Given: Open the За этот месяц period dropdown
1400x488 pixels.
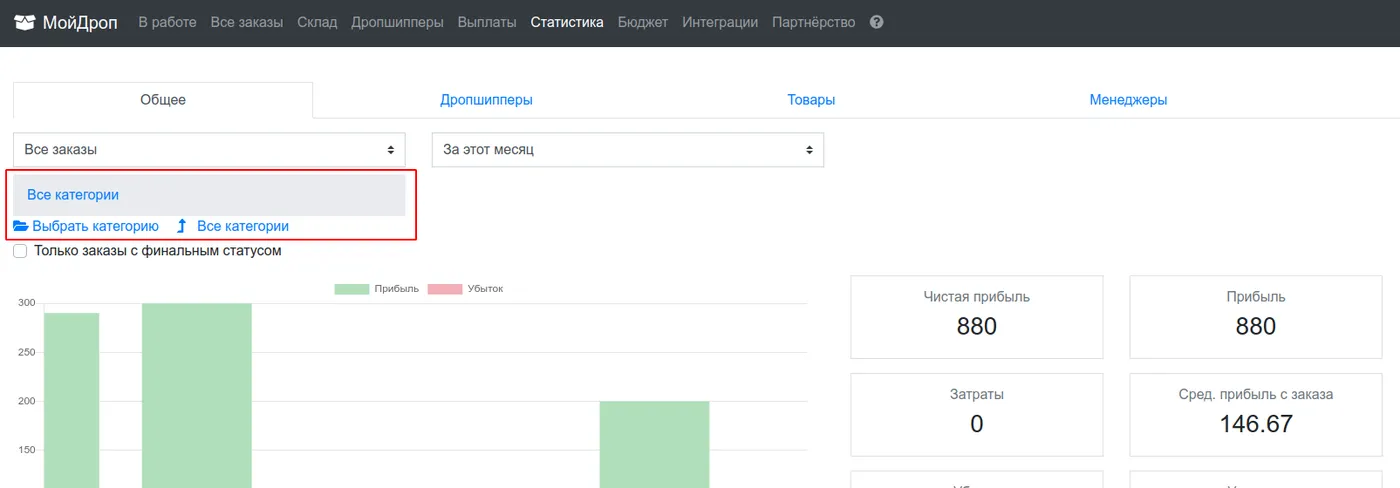Looking at the screenshot, I should point(628,150).
